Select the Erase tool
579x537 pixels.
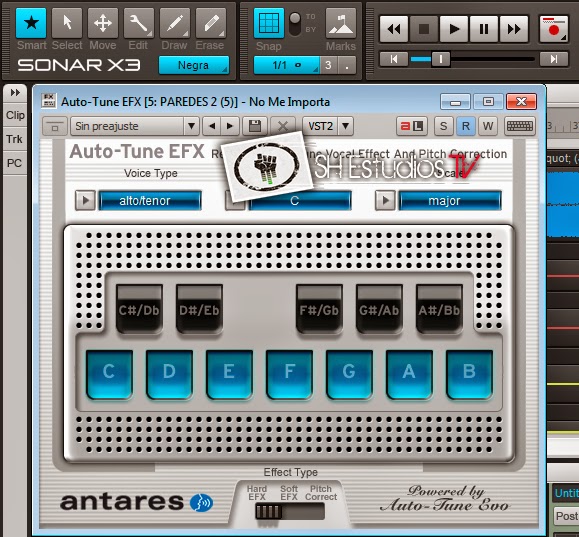(210, 23)
